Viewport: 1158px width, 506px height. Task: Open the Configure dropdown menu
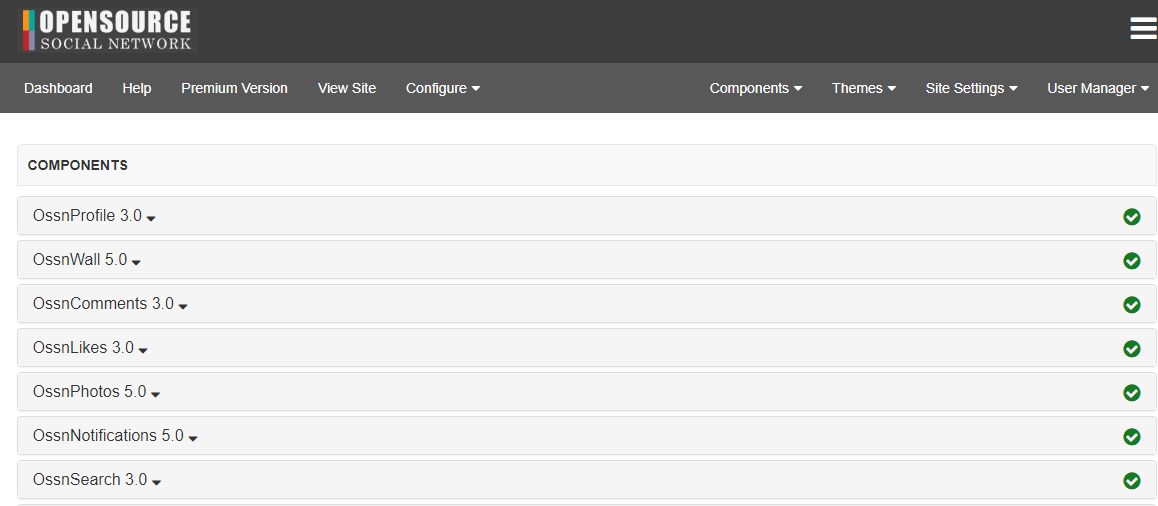[443, 88]
